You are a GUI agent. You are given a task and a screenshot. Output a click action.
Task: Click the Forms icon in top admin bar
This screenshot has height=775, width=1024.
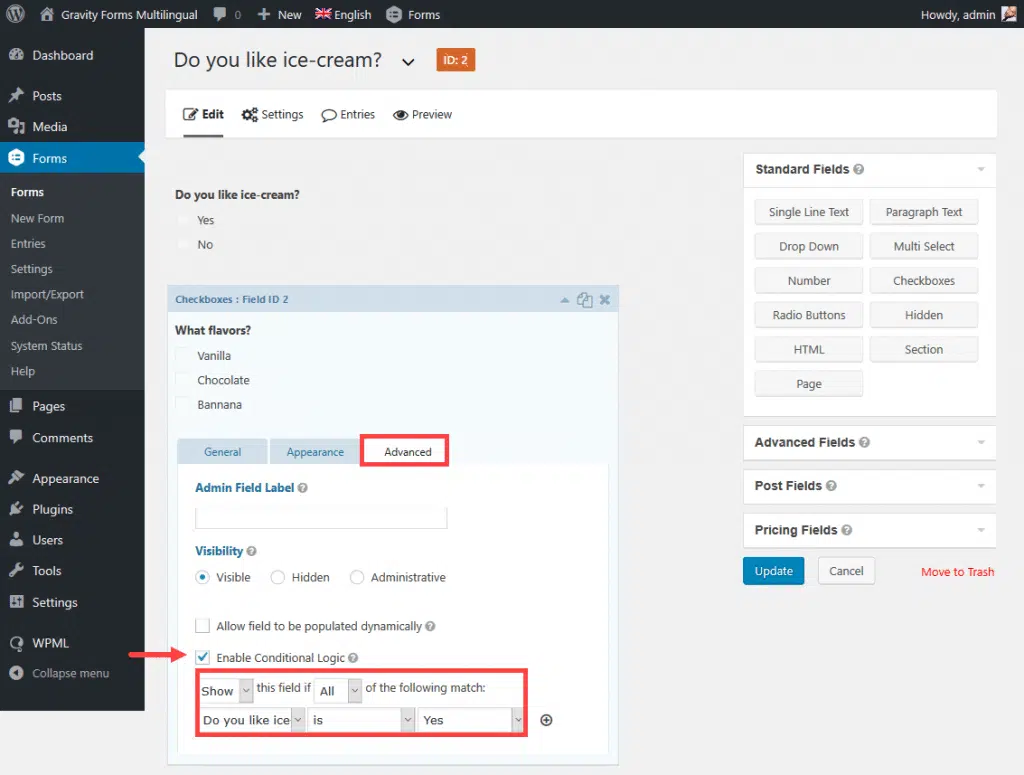pyautogui.click(x=394, y=14)
